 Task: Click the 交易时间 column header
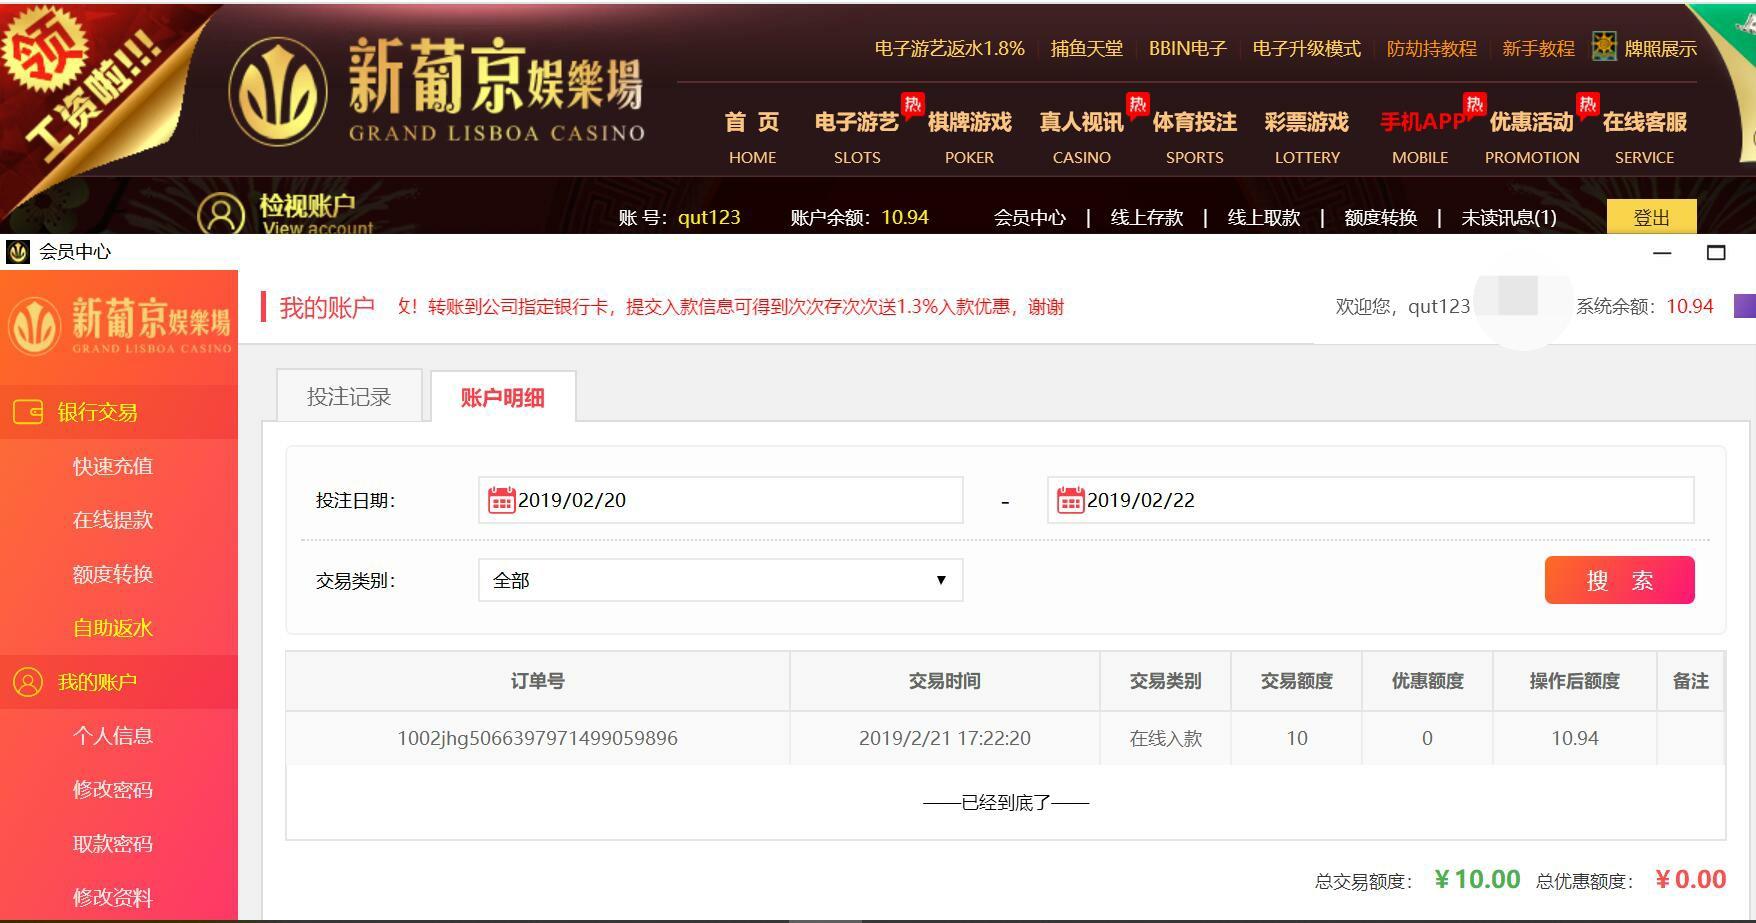coord(944,681)
